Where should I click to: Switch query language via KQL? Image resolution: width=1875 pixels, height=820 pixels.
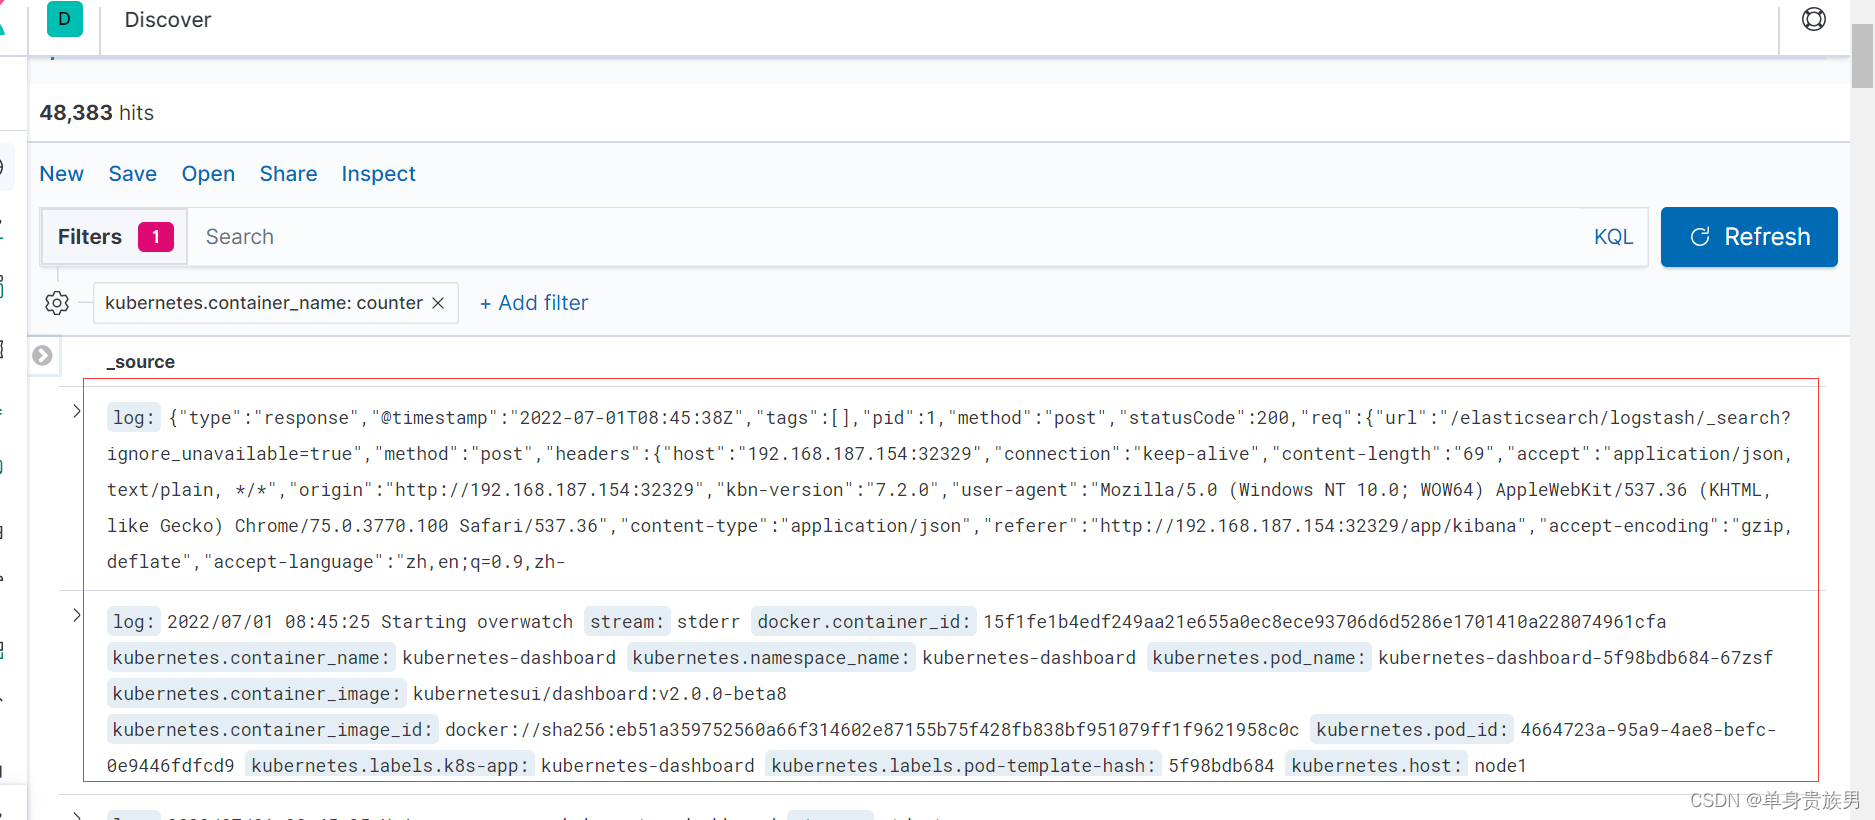tap(1613, 237)
